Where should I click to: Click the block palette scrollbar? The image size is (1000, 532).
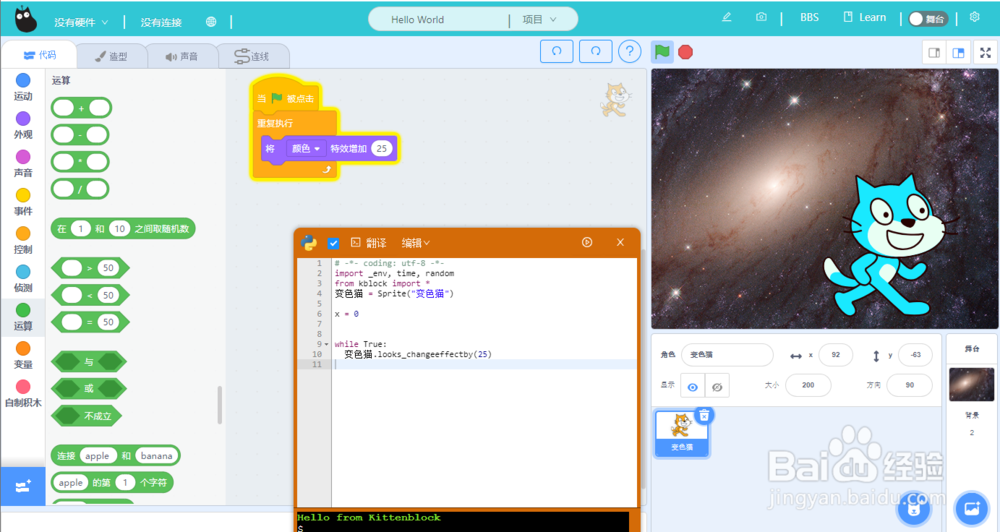click(x=220, y=405)
